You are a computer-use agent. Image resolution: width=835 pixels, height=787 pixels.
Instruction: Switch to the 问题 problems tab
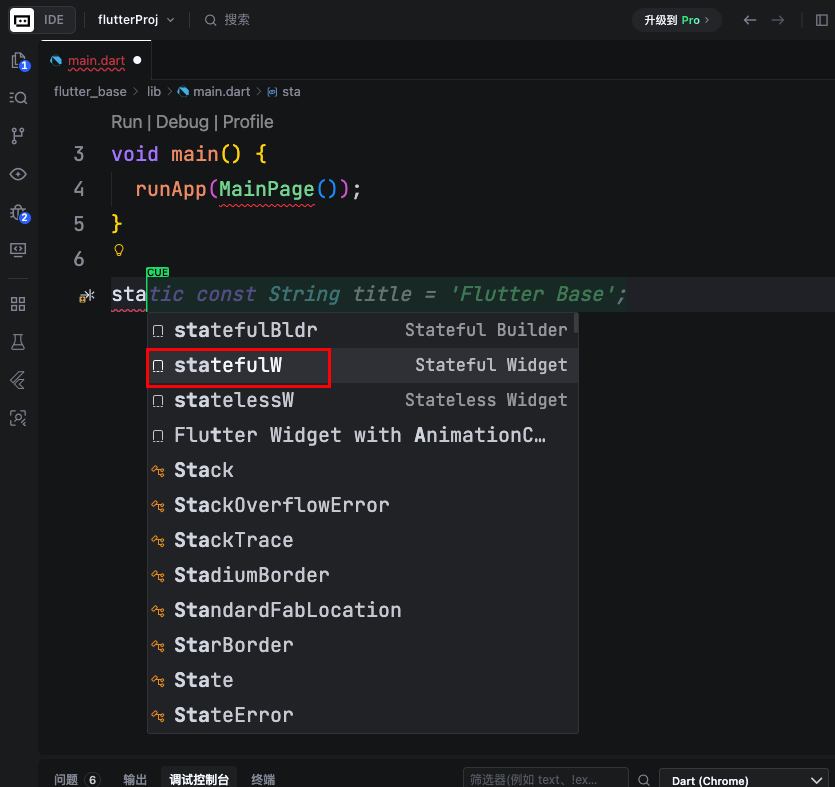coord(76,780)
